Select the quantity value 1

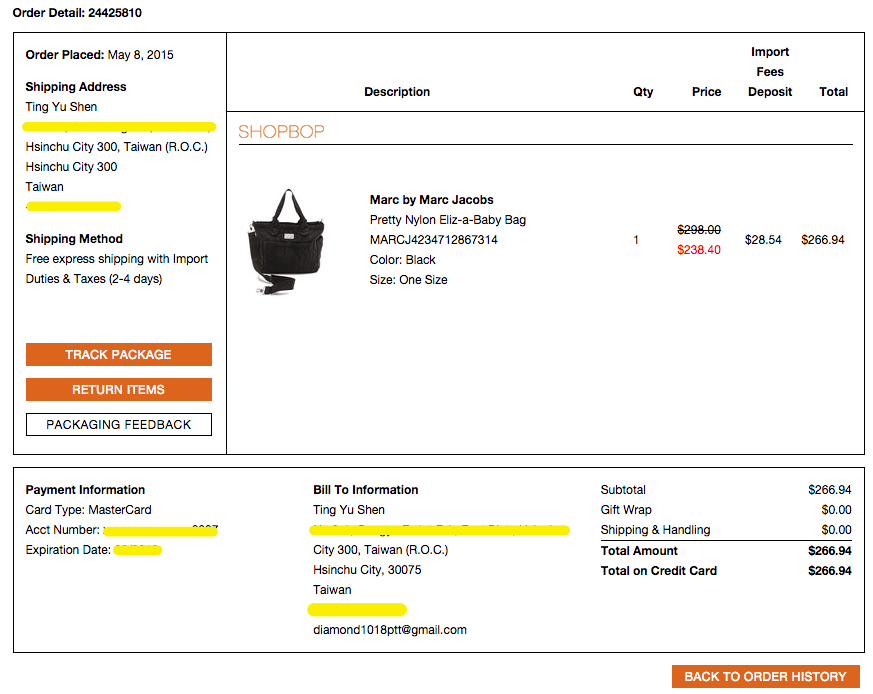[x=636, y=240]
